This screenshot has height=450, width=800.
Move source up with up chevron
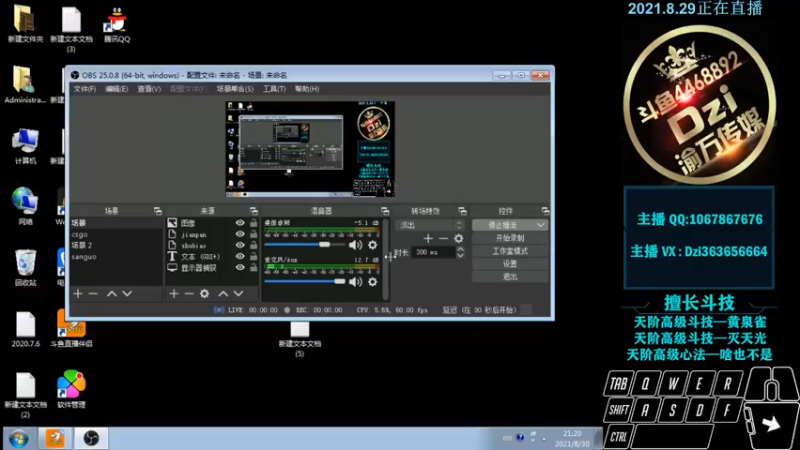click(223, 293)
